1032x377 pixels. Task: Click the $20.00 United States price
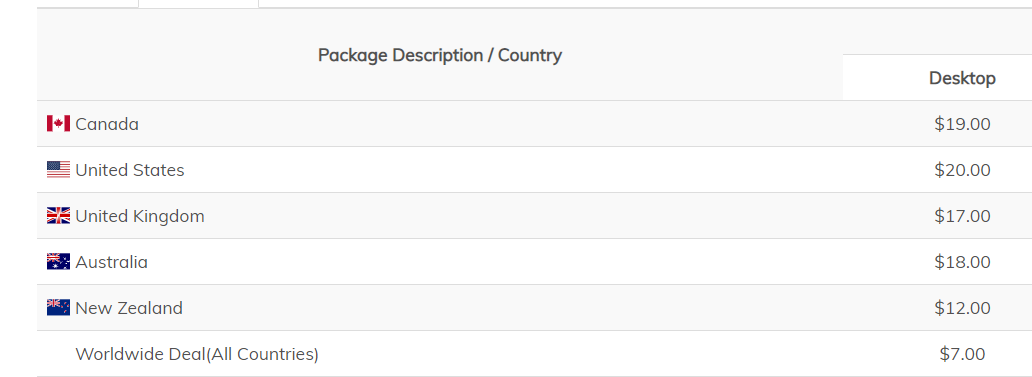(962, 170)
